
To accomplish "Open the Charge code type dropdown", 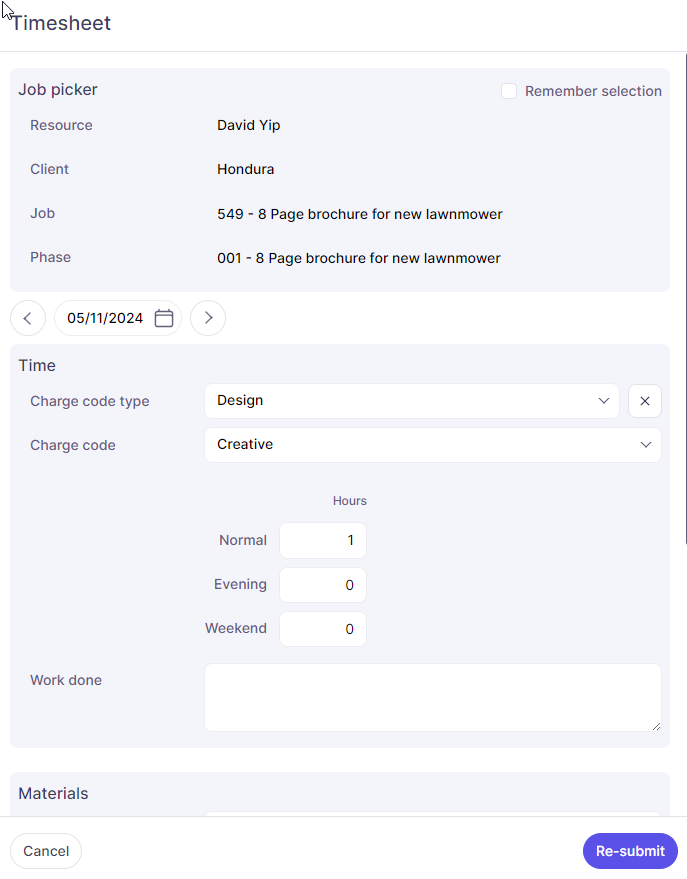I will [x=411, y=401].
